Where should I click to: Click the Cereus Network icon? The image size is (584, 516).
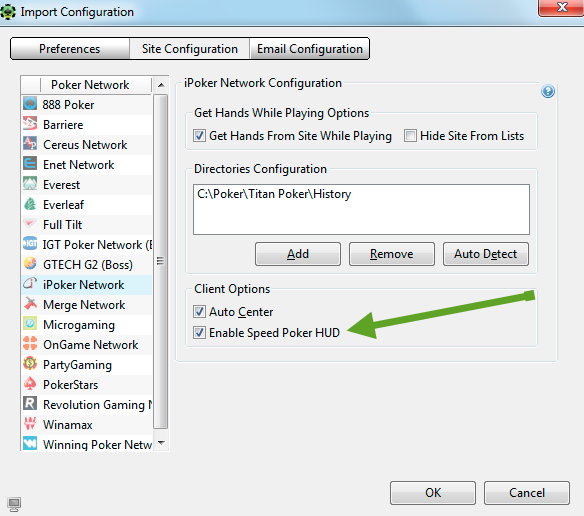(x=30, y=144)
